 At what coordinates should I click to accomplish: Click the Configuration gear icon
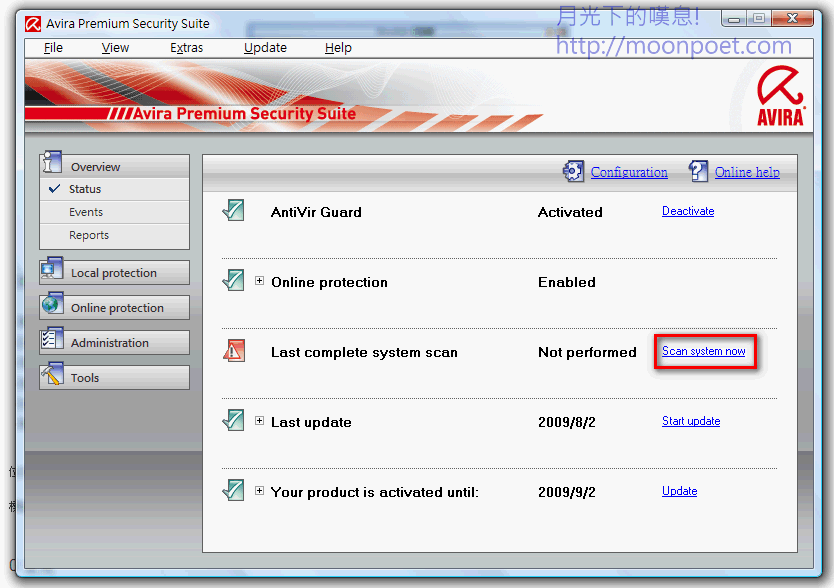click(x=573, y=172)
